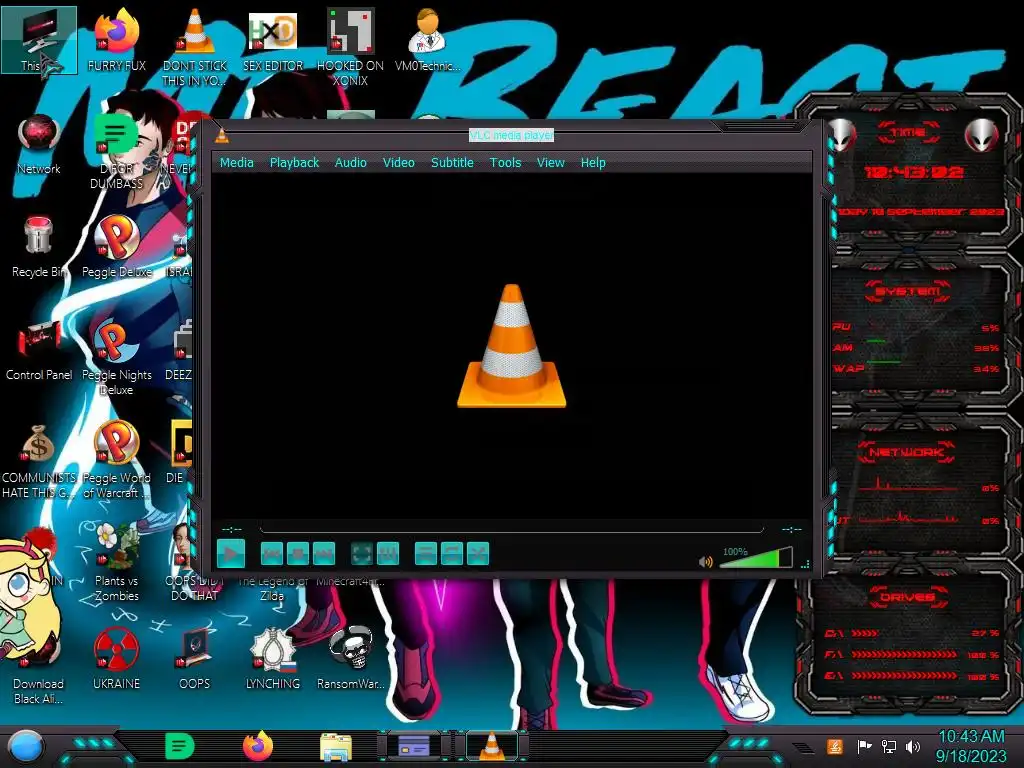
Task: Click the remaining time label in VLC
Action: coord(792,529)
